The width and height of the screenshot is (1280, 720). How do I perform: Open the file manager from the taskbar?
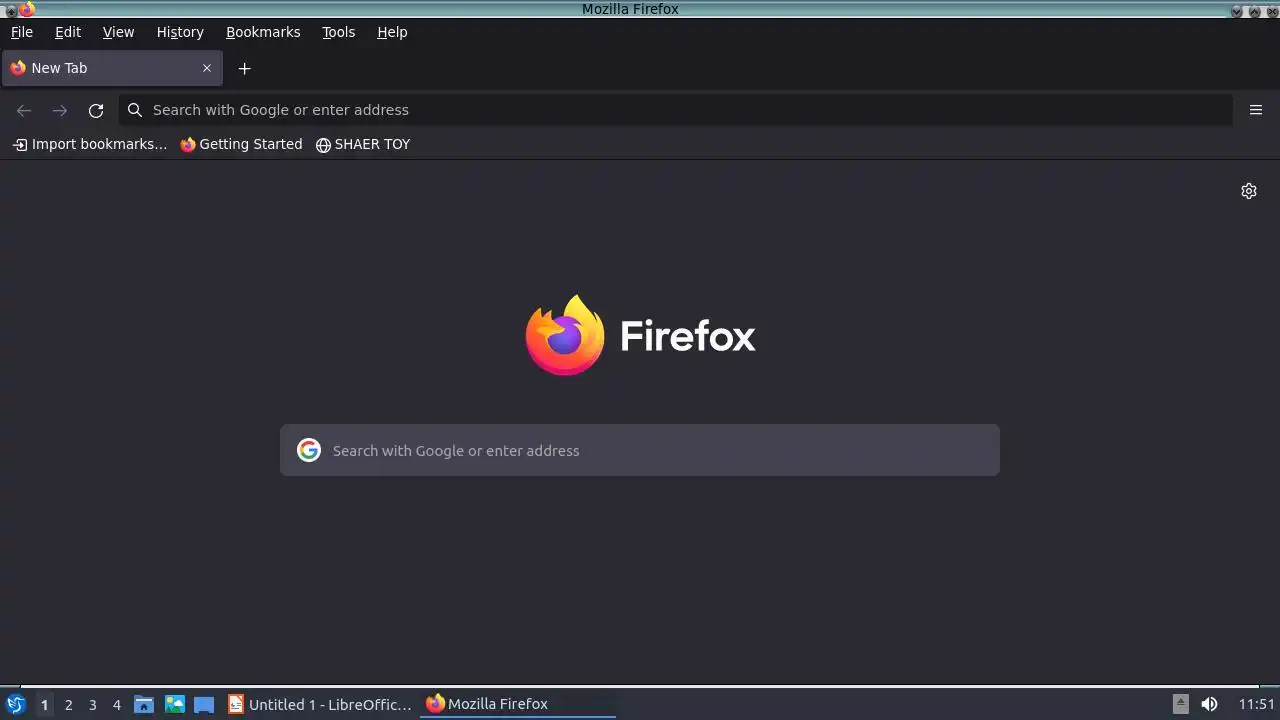point(144,704)
